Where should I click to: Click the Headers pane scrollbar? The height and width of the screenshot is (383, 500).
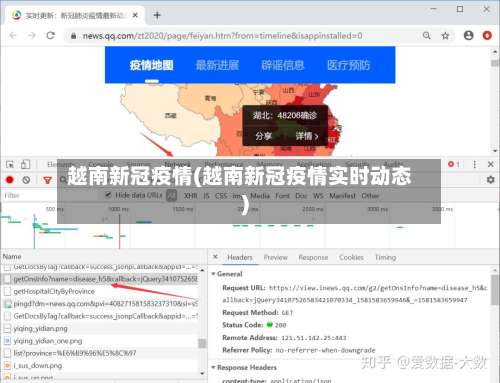(495, 289)
